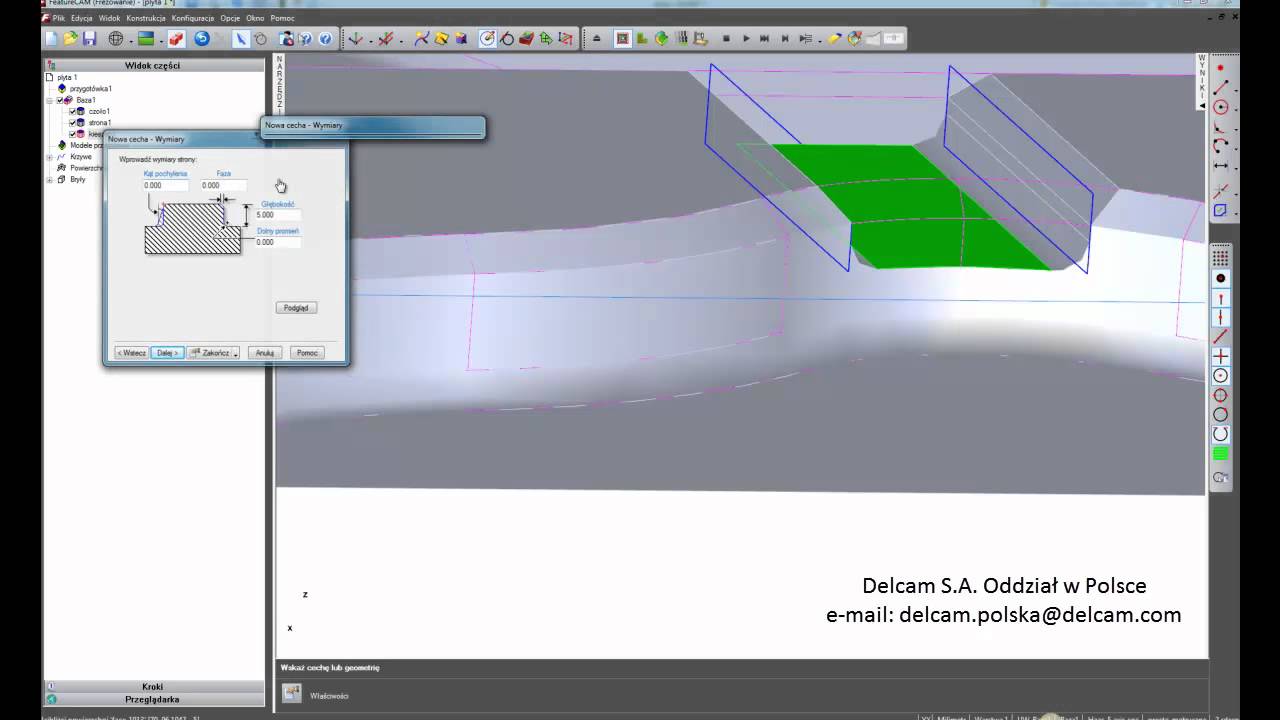
Task: Open the Okno menu
Action: (x=255, y=18)
